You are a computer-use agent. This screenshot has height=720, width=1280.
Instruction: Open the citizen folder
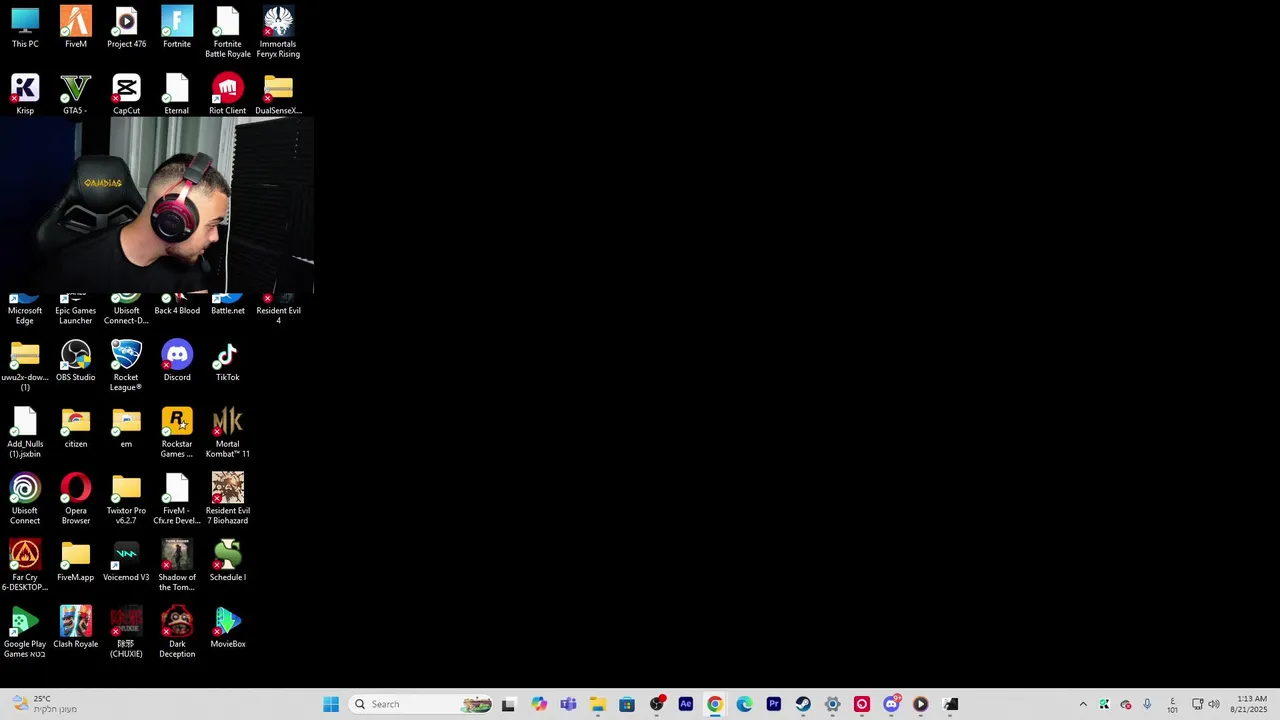pyautogui.click(x=76, y=428)
